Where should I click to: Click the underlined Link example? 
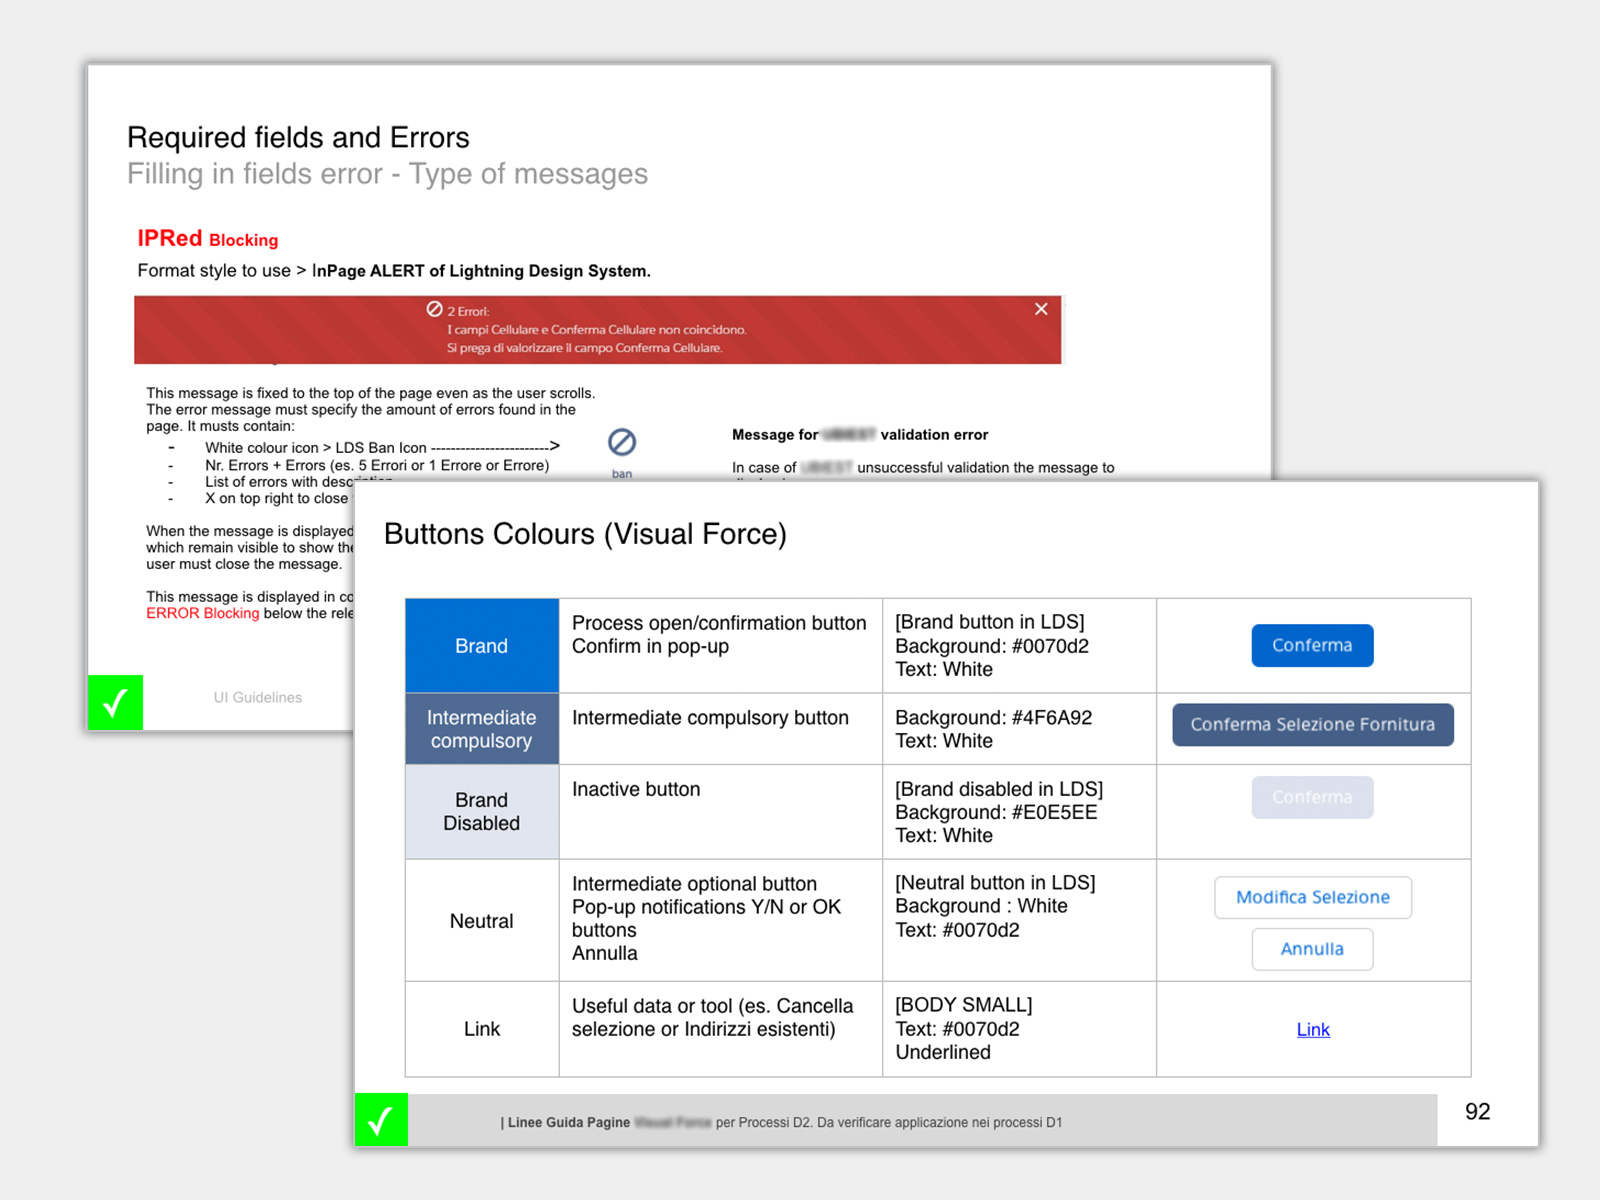click(x=1312, y=1029)
